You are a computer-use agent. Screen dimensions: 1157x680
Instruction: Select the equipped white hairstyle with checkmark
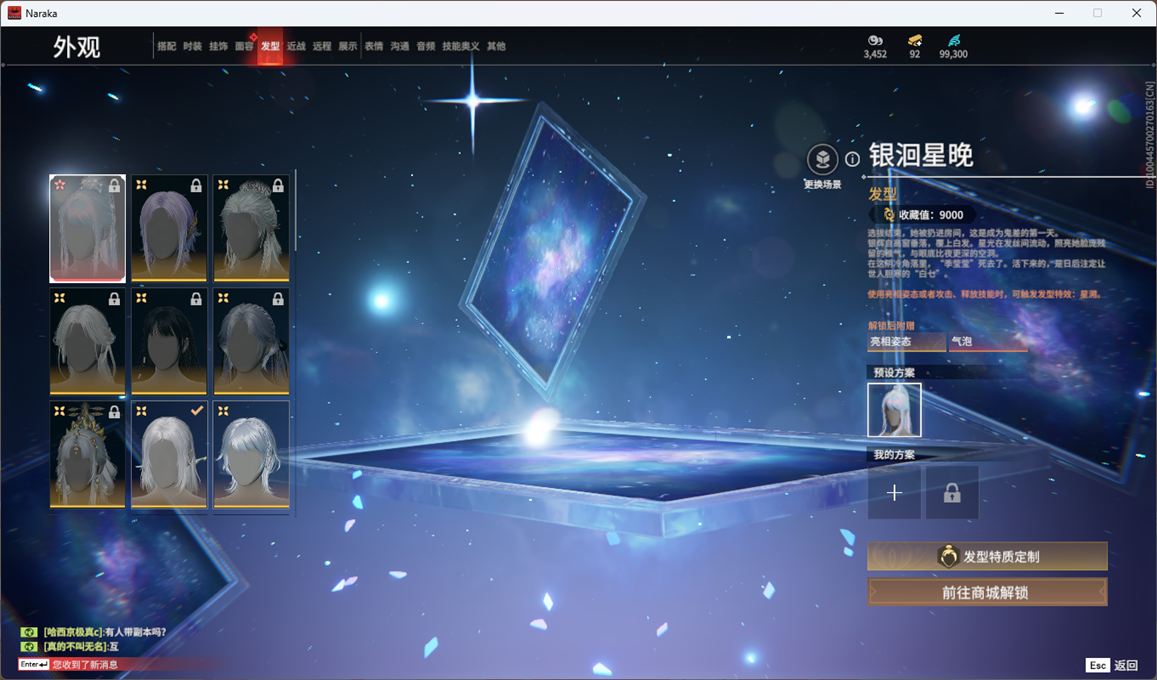click(169, 455)
